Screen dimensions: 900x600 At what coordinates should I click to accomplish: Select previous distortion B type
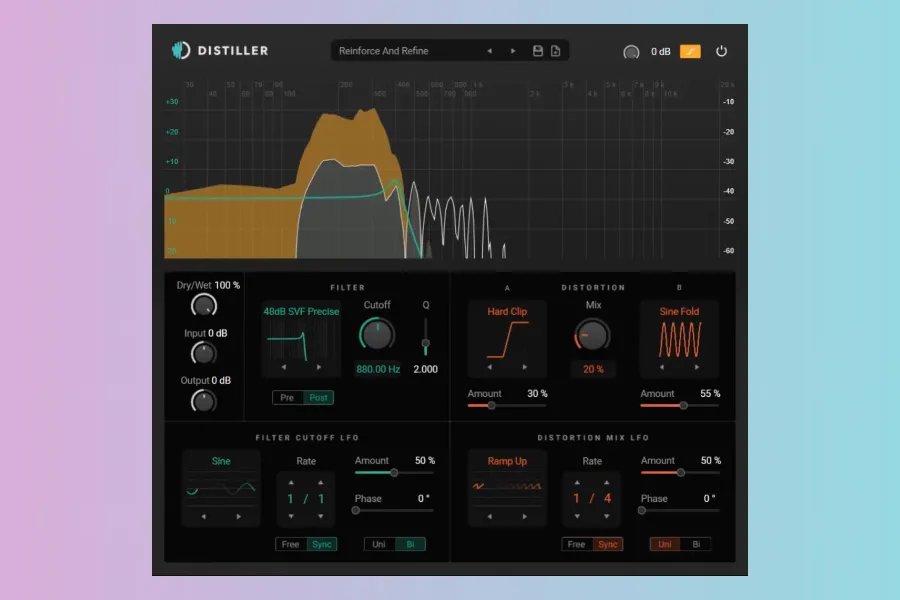(662, 367)
